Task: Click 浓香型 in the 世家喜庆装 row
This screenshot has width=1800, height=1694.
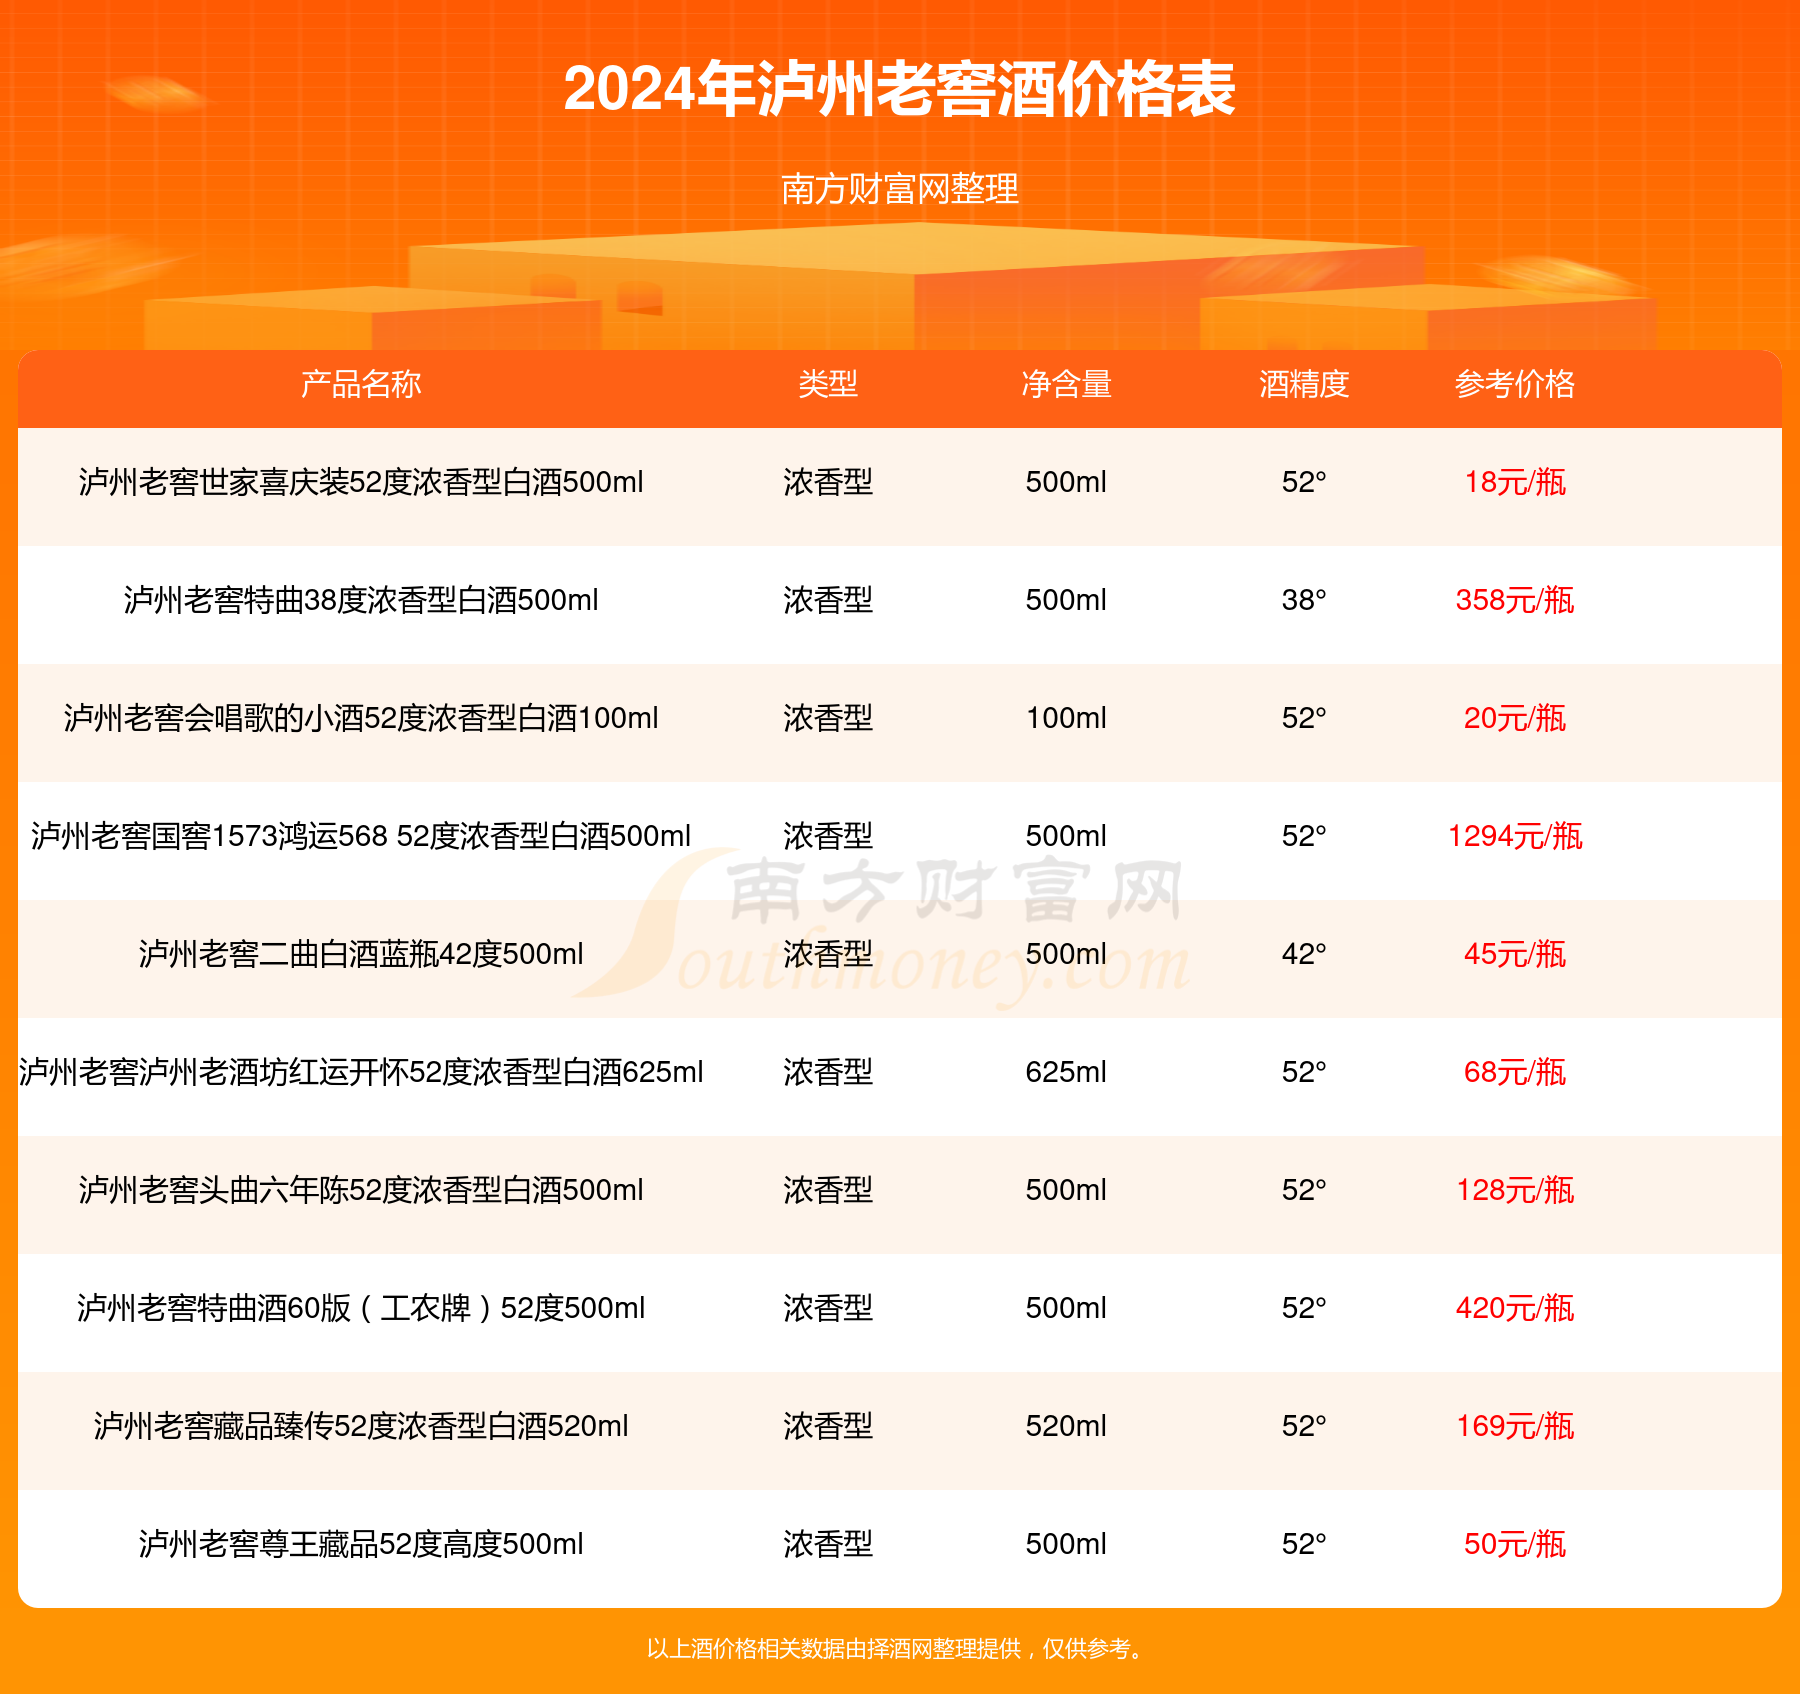Action: [828, 482]
